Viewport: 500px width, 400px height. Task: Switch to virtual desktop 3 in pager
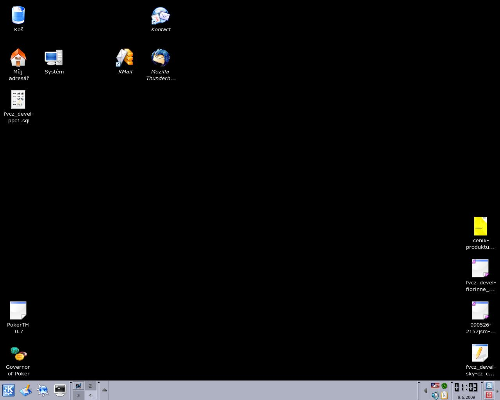pos(78,396)
